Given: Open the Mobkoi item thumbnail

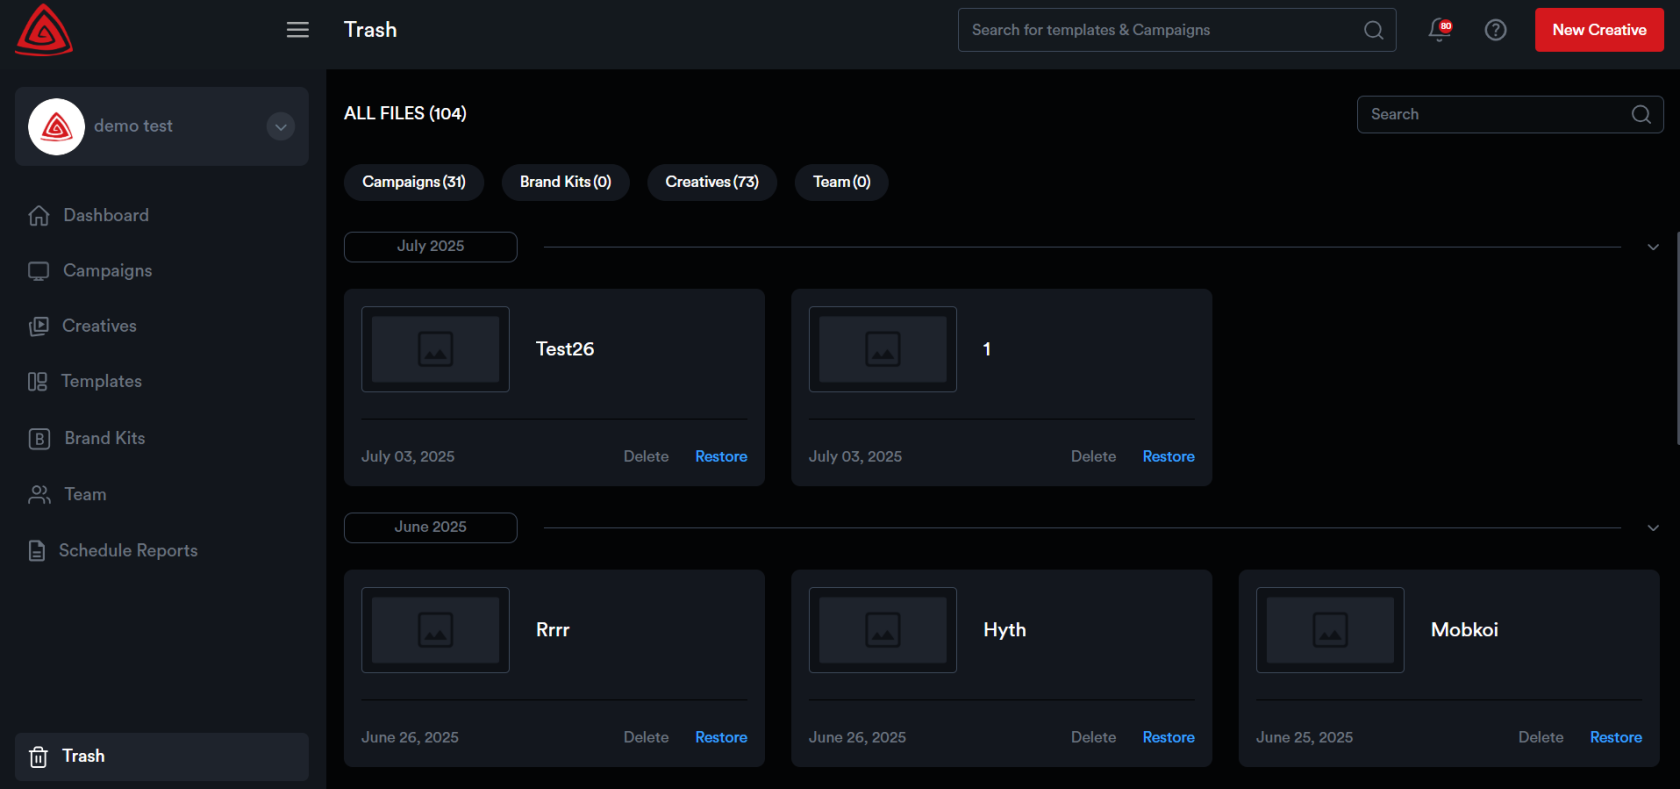Looking at the screenshot, I should 1330,630.
